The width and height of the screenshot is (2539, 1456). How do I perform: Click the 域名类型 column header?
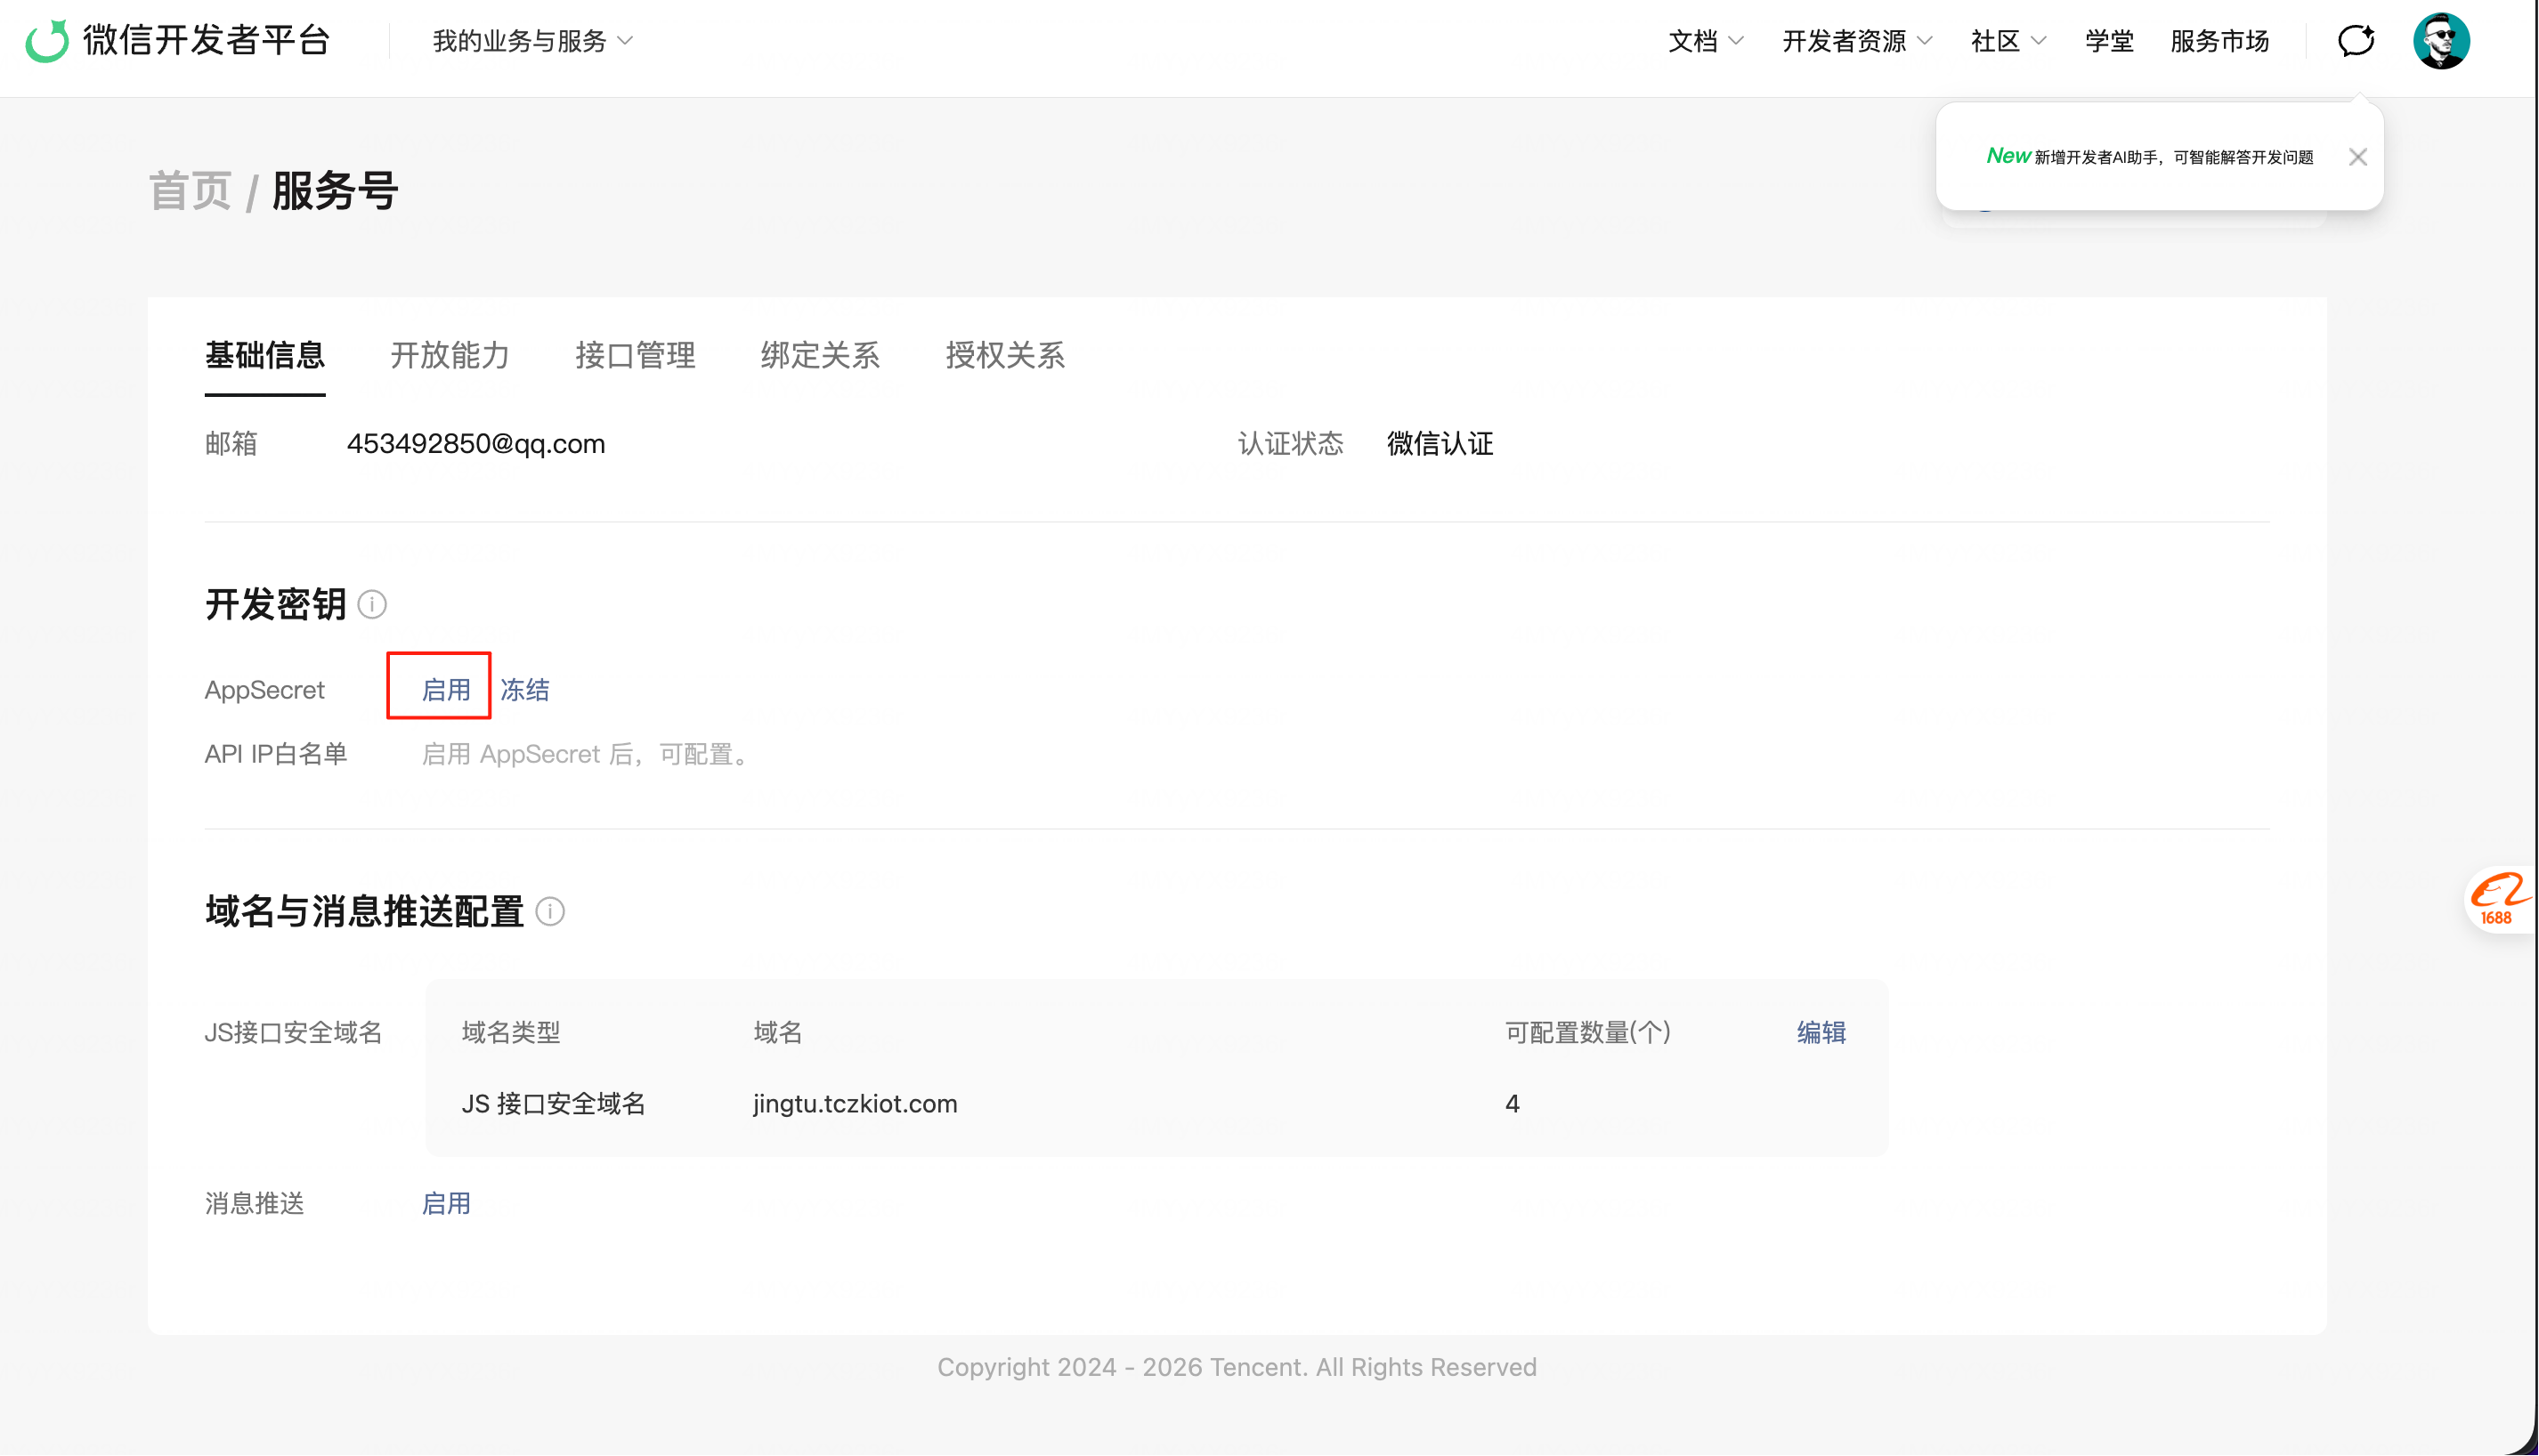(x=511, y=1033)
